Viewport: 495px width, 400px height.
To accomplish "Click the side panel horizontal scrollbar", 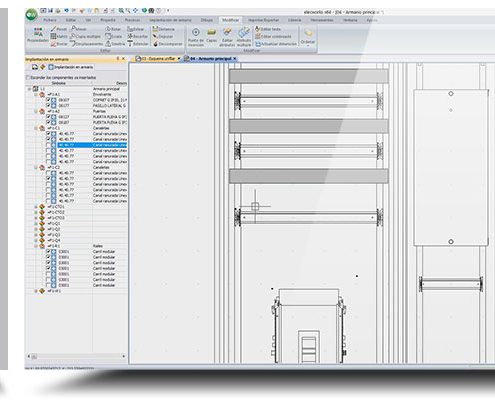I will tap(76, 356).
